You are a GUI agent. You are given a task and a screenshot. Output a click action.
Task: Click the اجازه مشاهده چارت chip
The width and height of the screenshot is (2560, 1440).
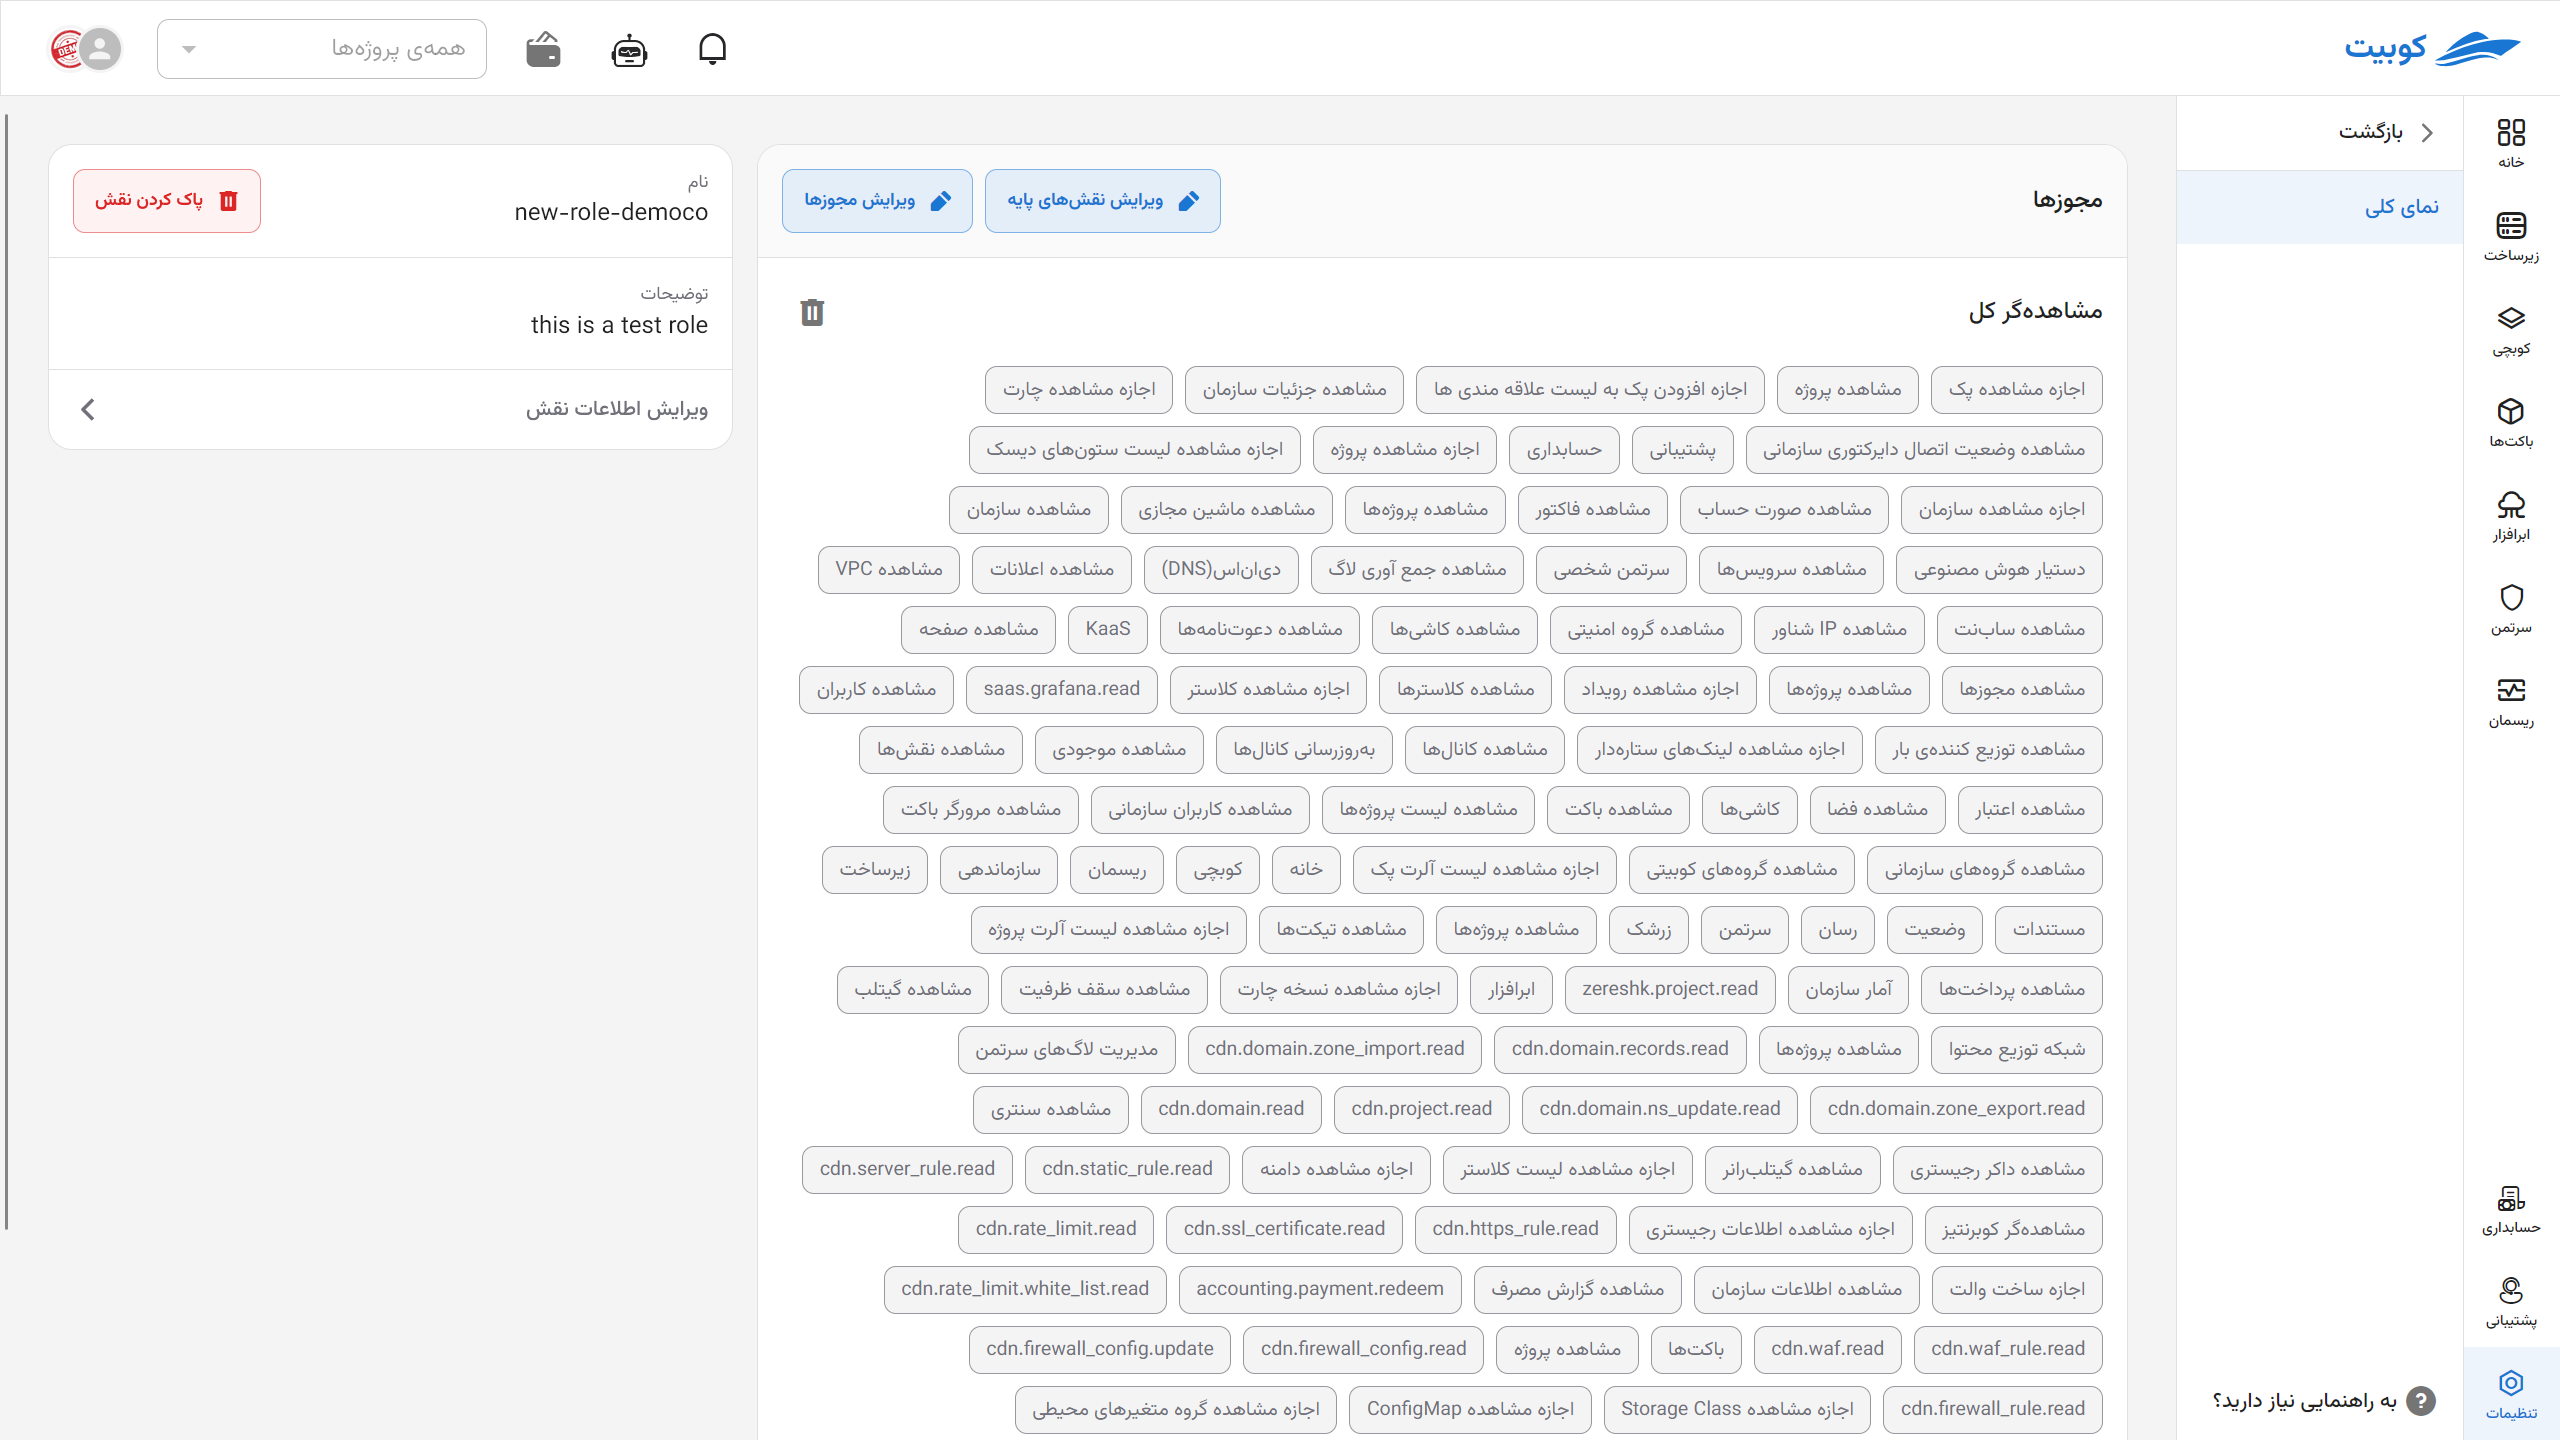pyautogui.click(x=1079, y=390)
